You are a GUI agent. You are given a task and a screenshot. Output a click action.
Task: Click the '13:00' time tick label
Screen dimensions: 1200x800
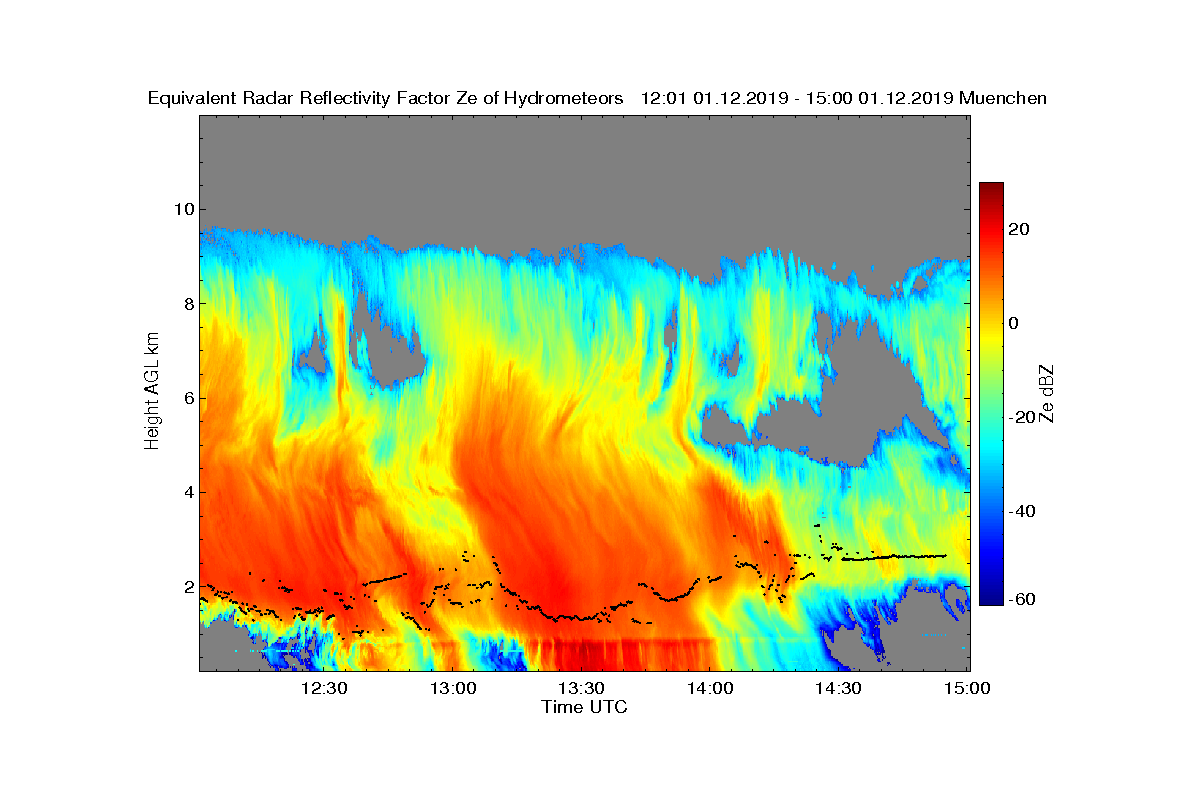(452, 688)
